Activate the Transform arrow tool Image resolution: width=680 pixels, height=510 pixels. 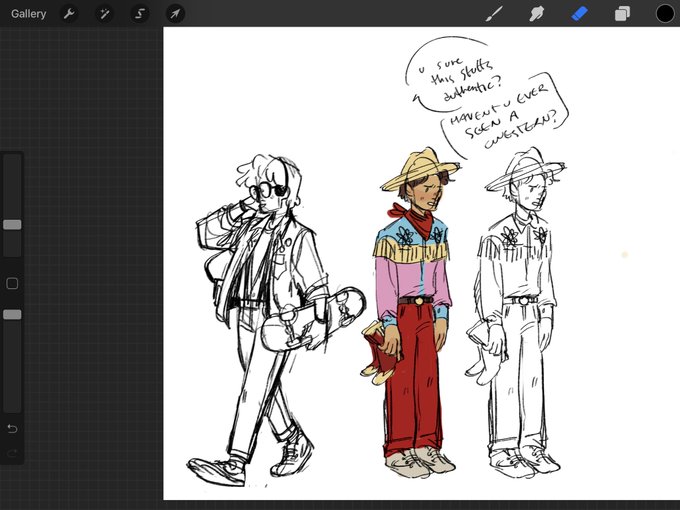[x=175, y=14]
